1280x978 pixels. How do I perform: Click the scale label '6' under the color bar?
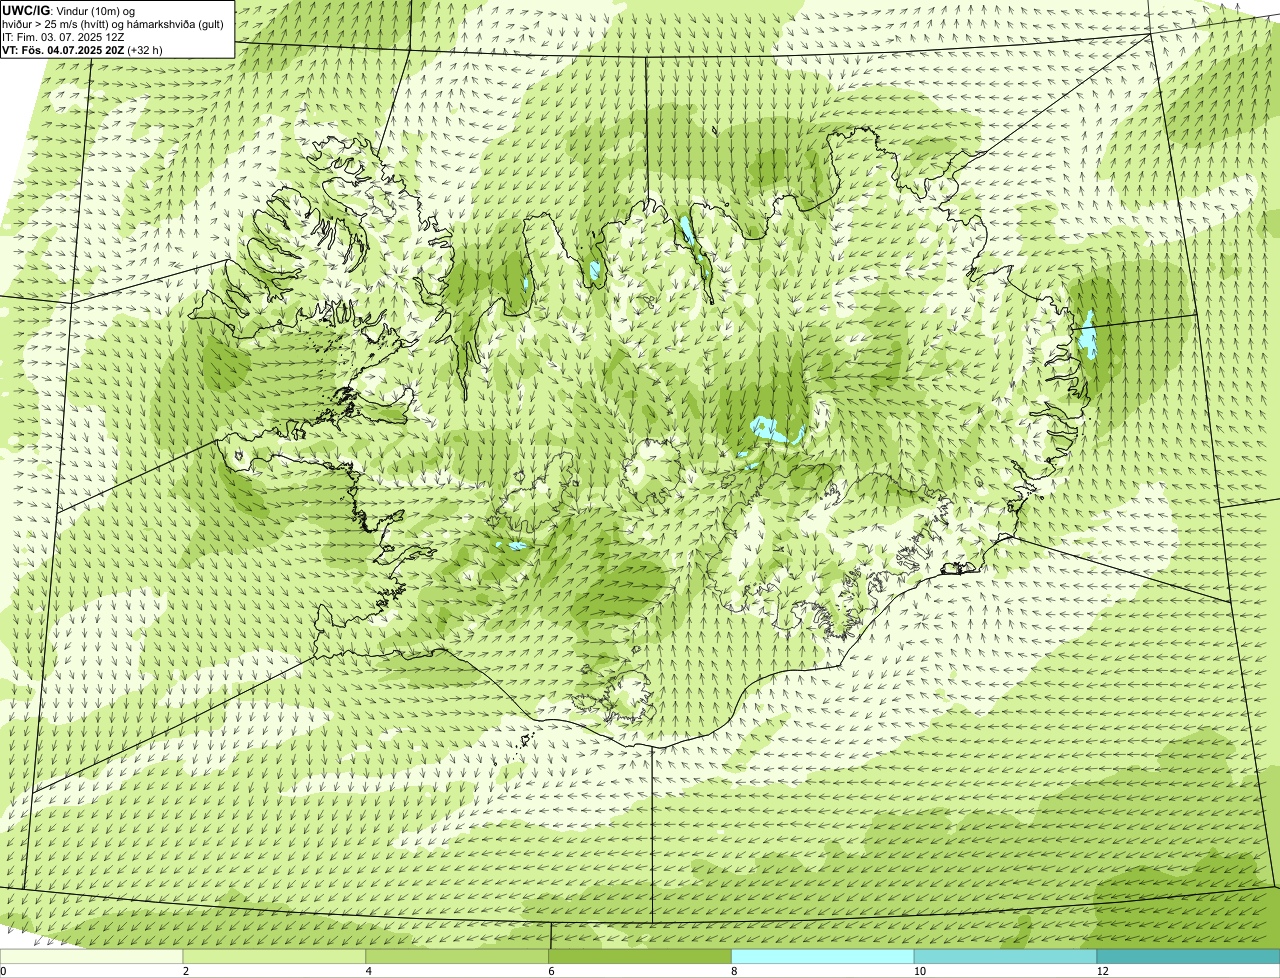coord(550,971)
